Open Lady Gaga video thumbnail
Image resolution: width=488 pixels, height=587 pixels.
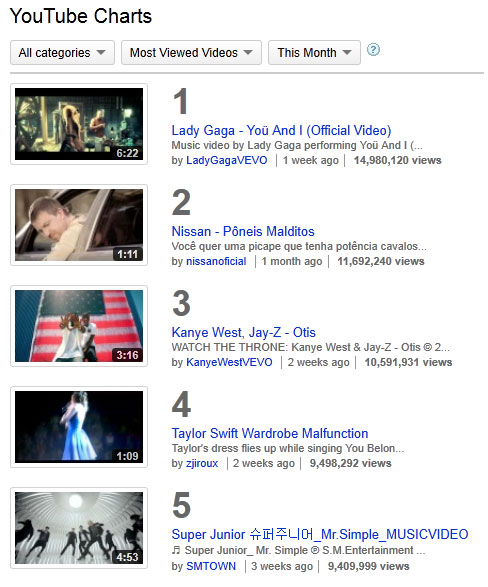click(x=79, y=124)
